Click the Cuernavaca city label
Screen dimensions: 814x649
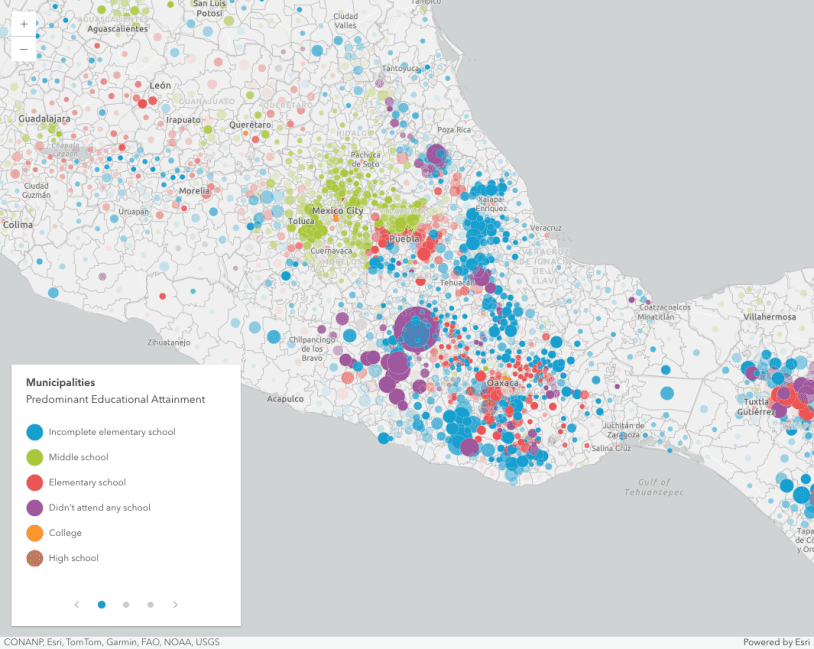click(331, 251)
